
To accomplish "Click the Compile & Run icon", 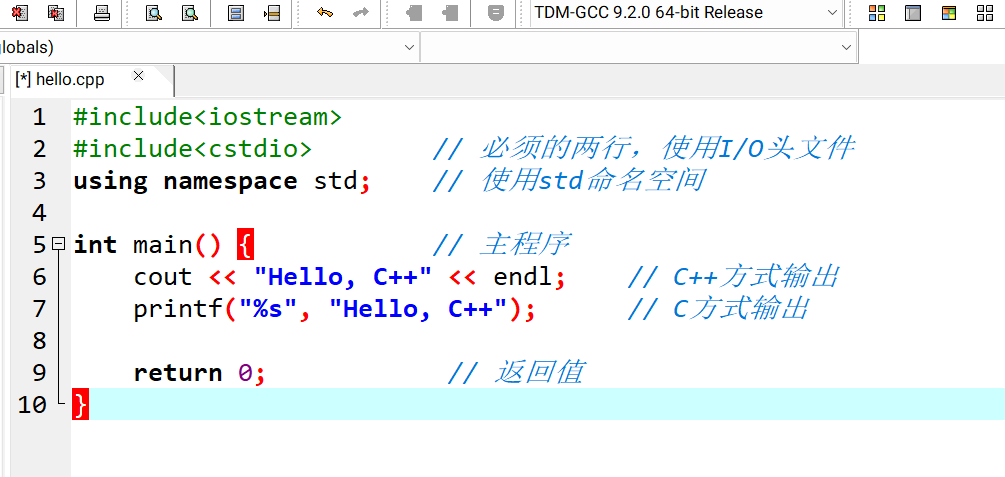I will click(949, 13).
